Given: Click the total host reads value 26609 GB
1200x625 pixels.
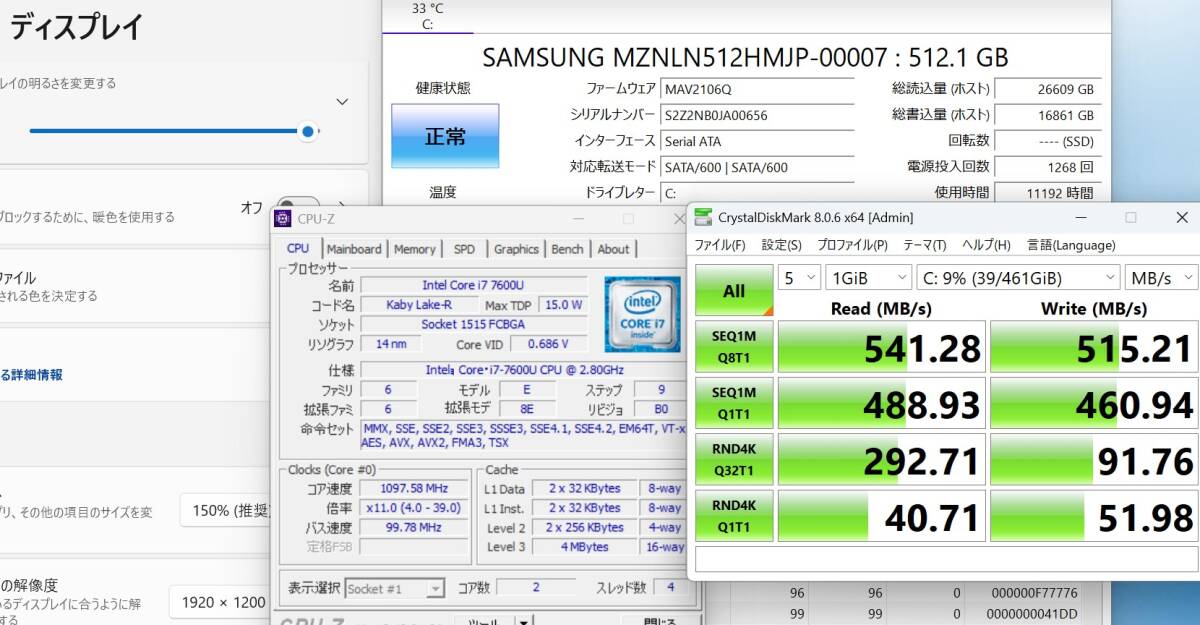Looking at the screenshot, I should click(1047, 89).
